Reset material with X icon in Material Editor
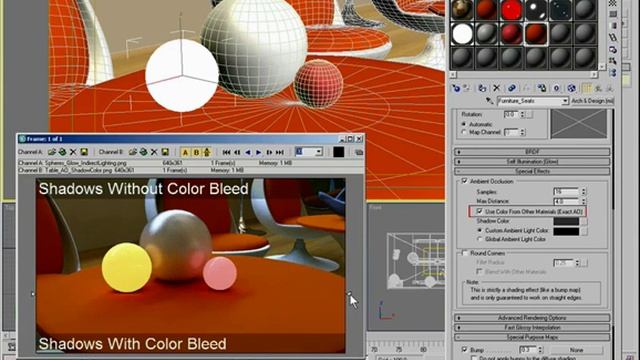Screen dimensions: 640x360 [496, 88]
